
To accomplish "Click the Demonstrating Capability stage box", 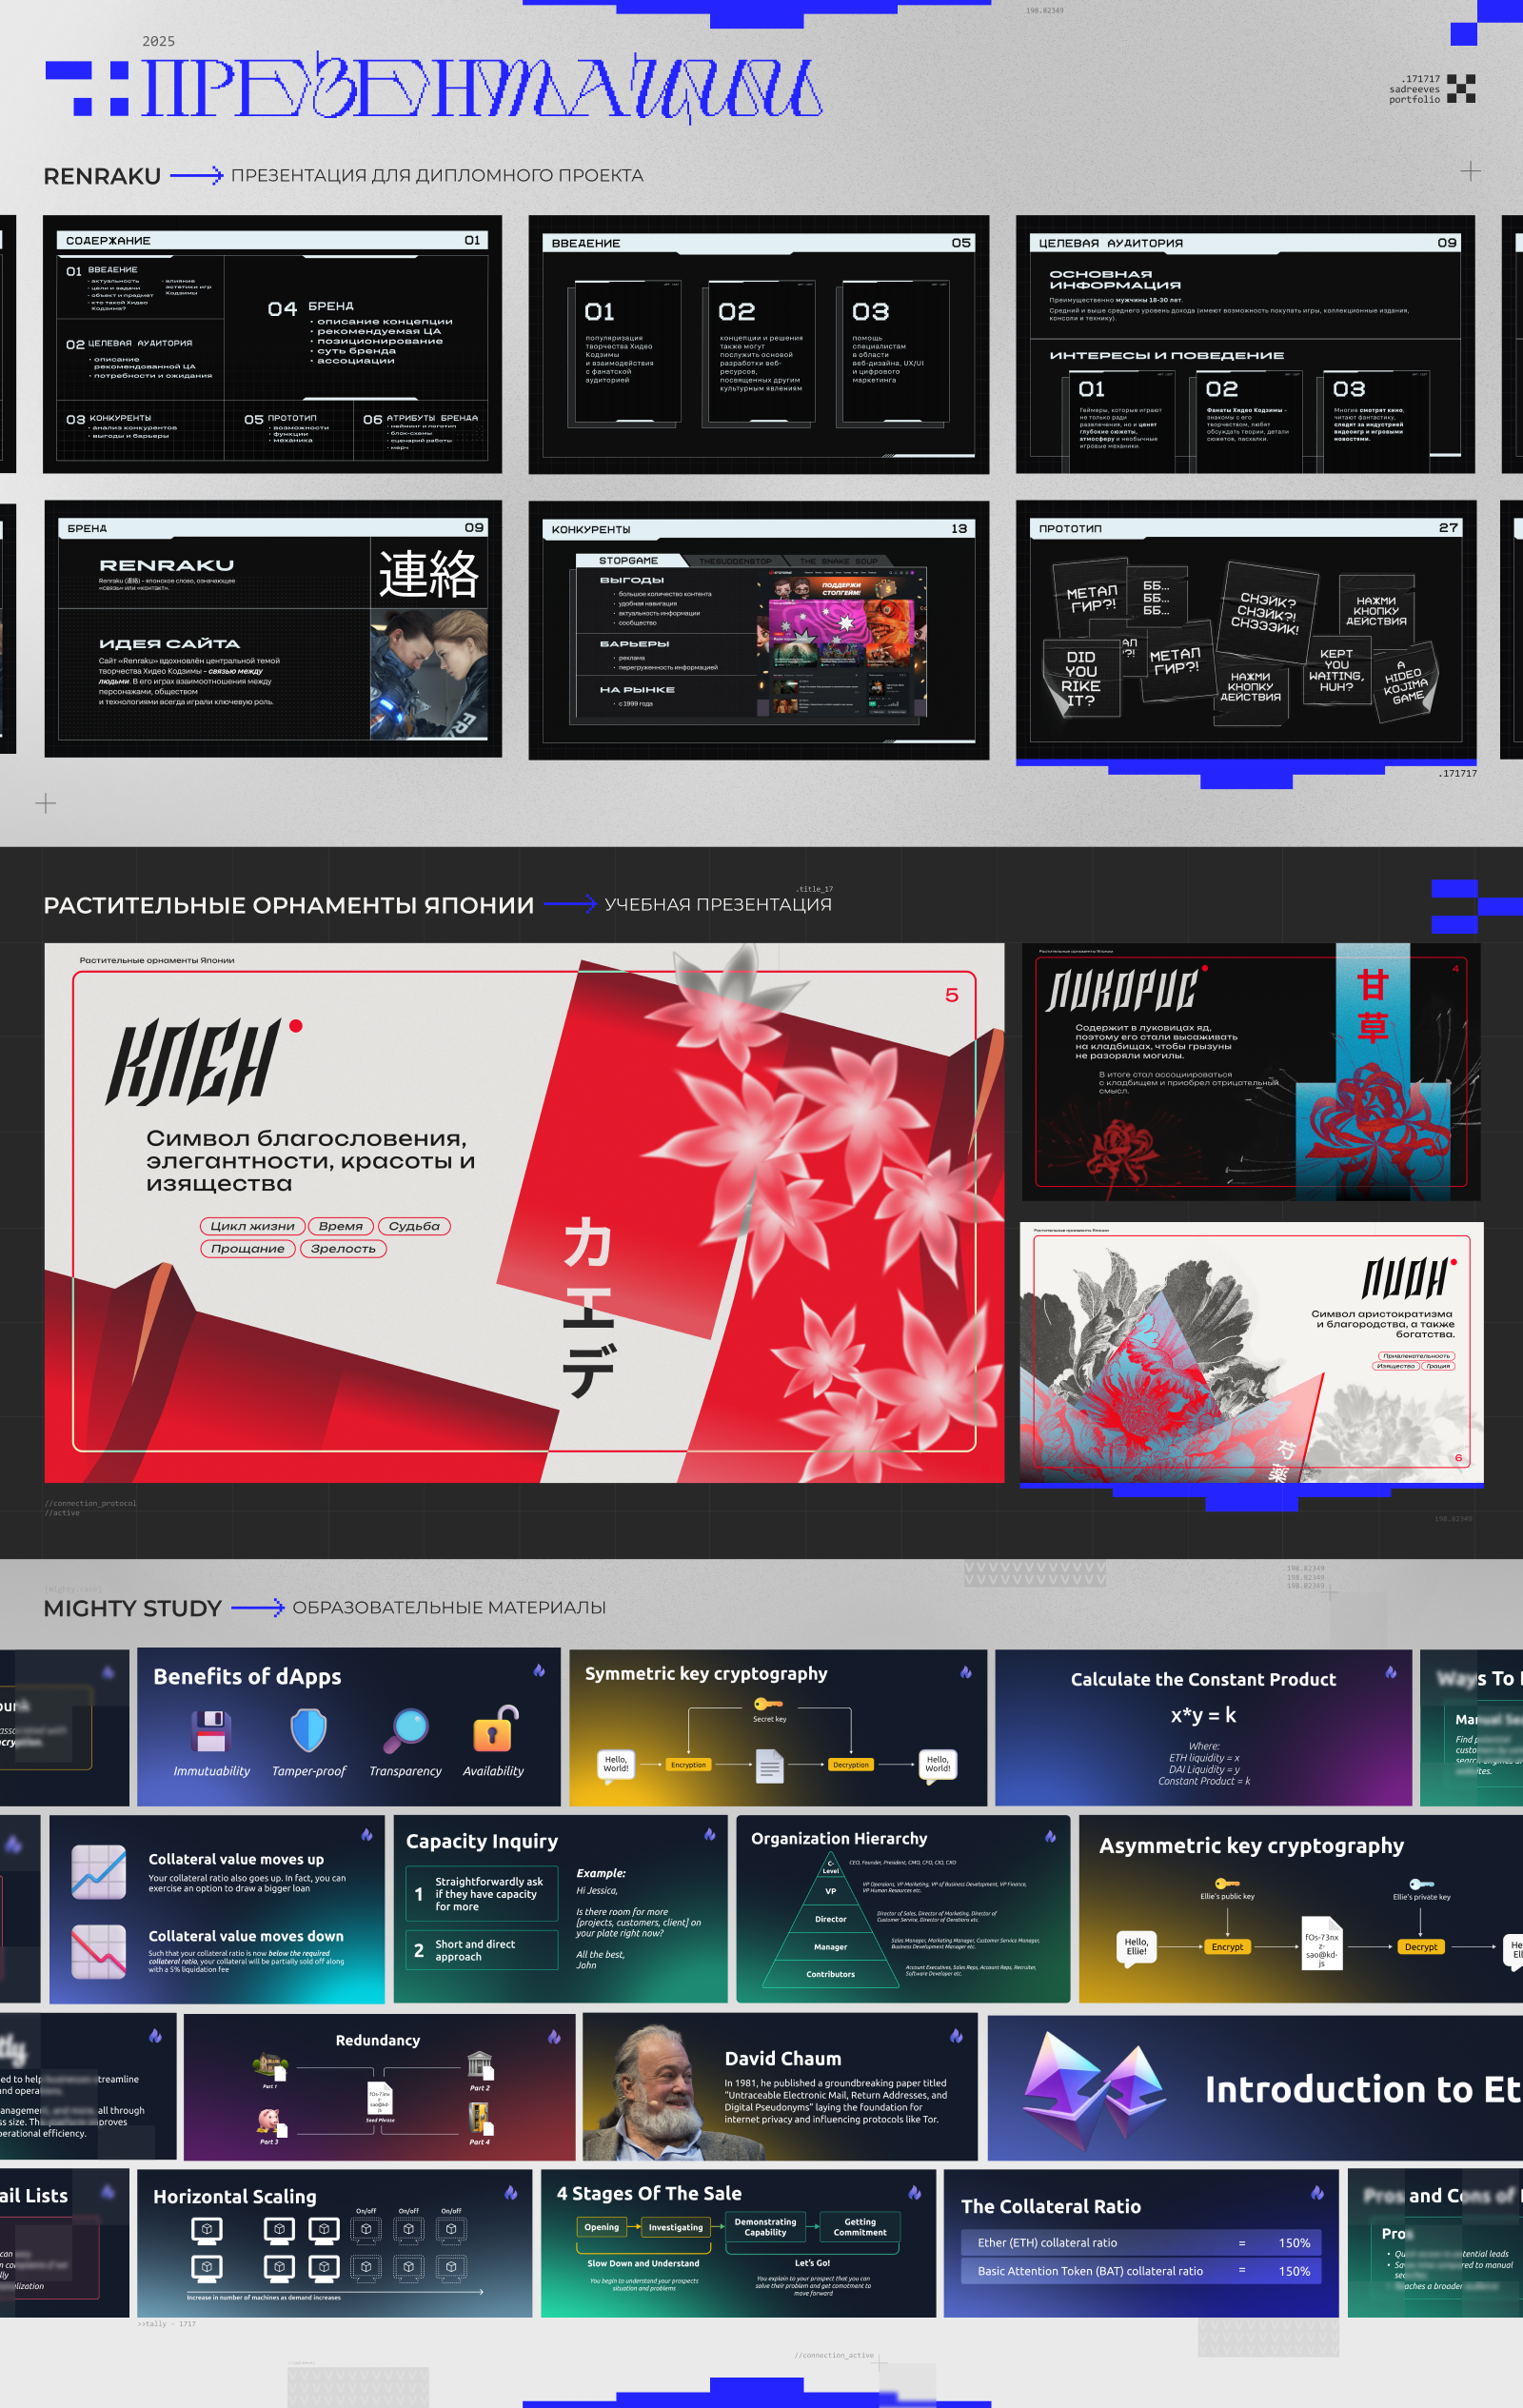I will pos(765,2227).
